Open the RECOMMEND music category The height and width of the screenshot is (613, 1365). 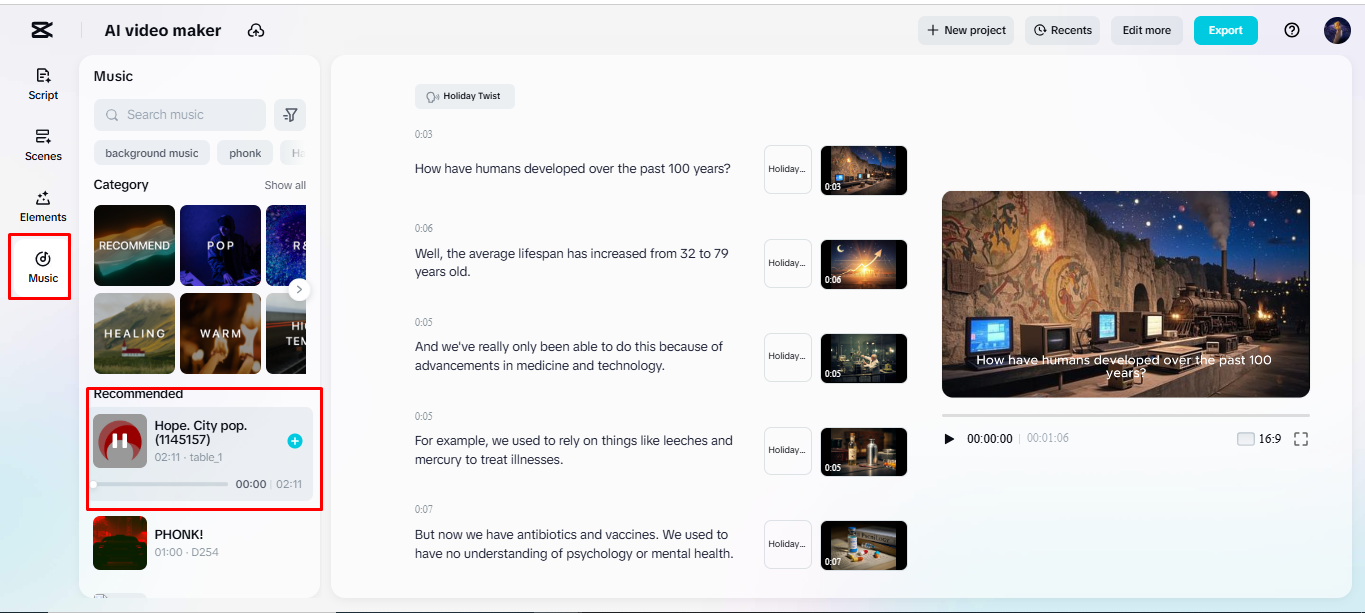pyautogui.click(x=134, y=245)
